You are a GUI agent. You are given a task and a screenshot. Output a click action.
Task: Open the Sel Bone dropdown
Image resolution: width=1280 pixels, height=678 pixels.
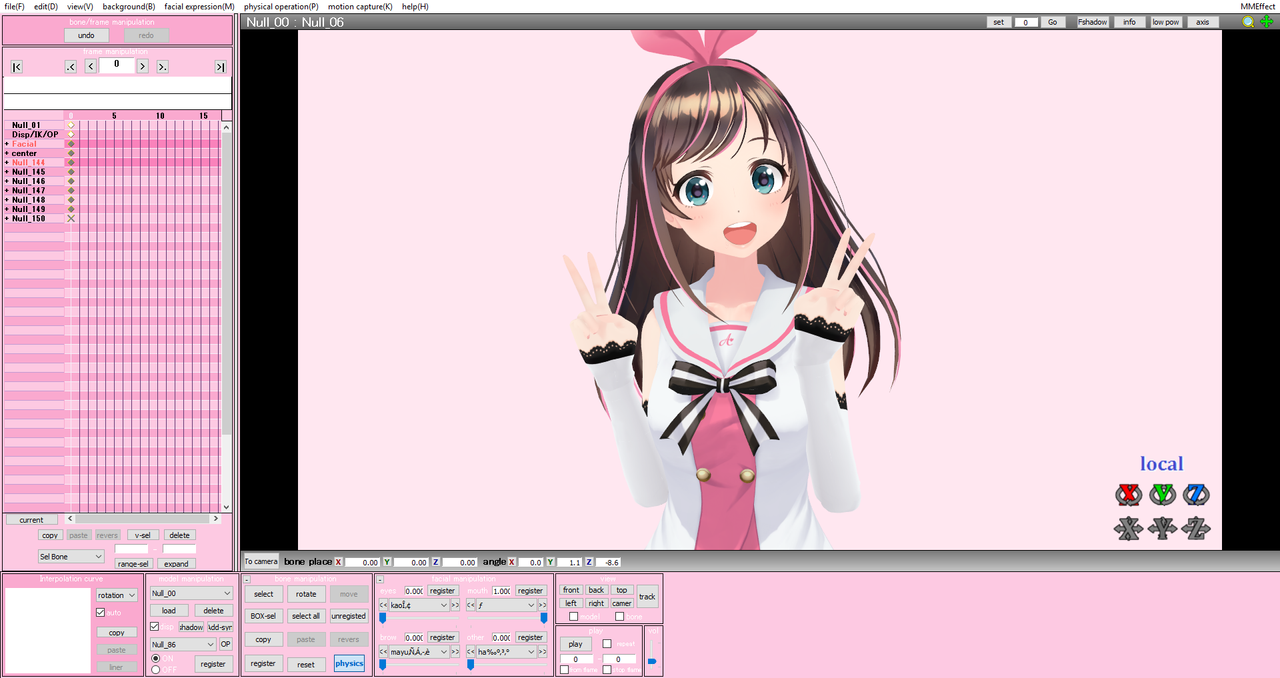71,556
